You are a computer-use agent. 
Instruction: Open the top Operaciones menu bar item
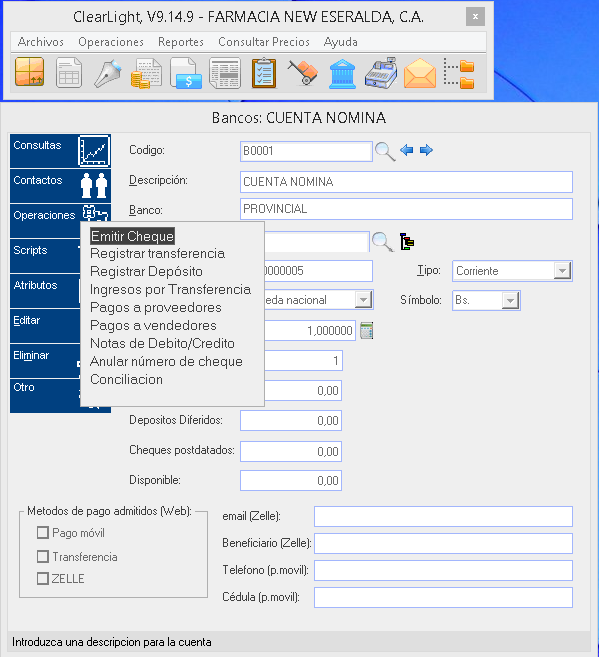111,42
